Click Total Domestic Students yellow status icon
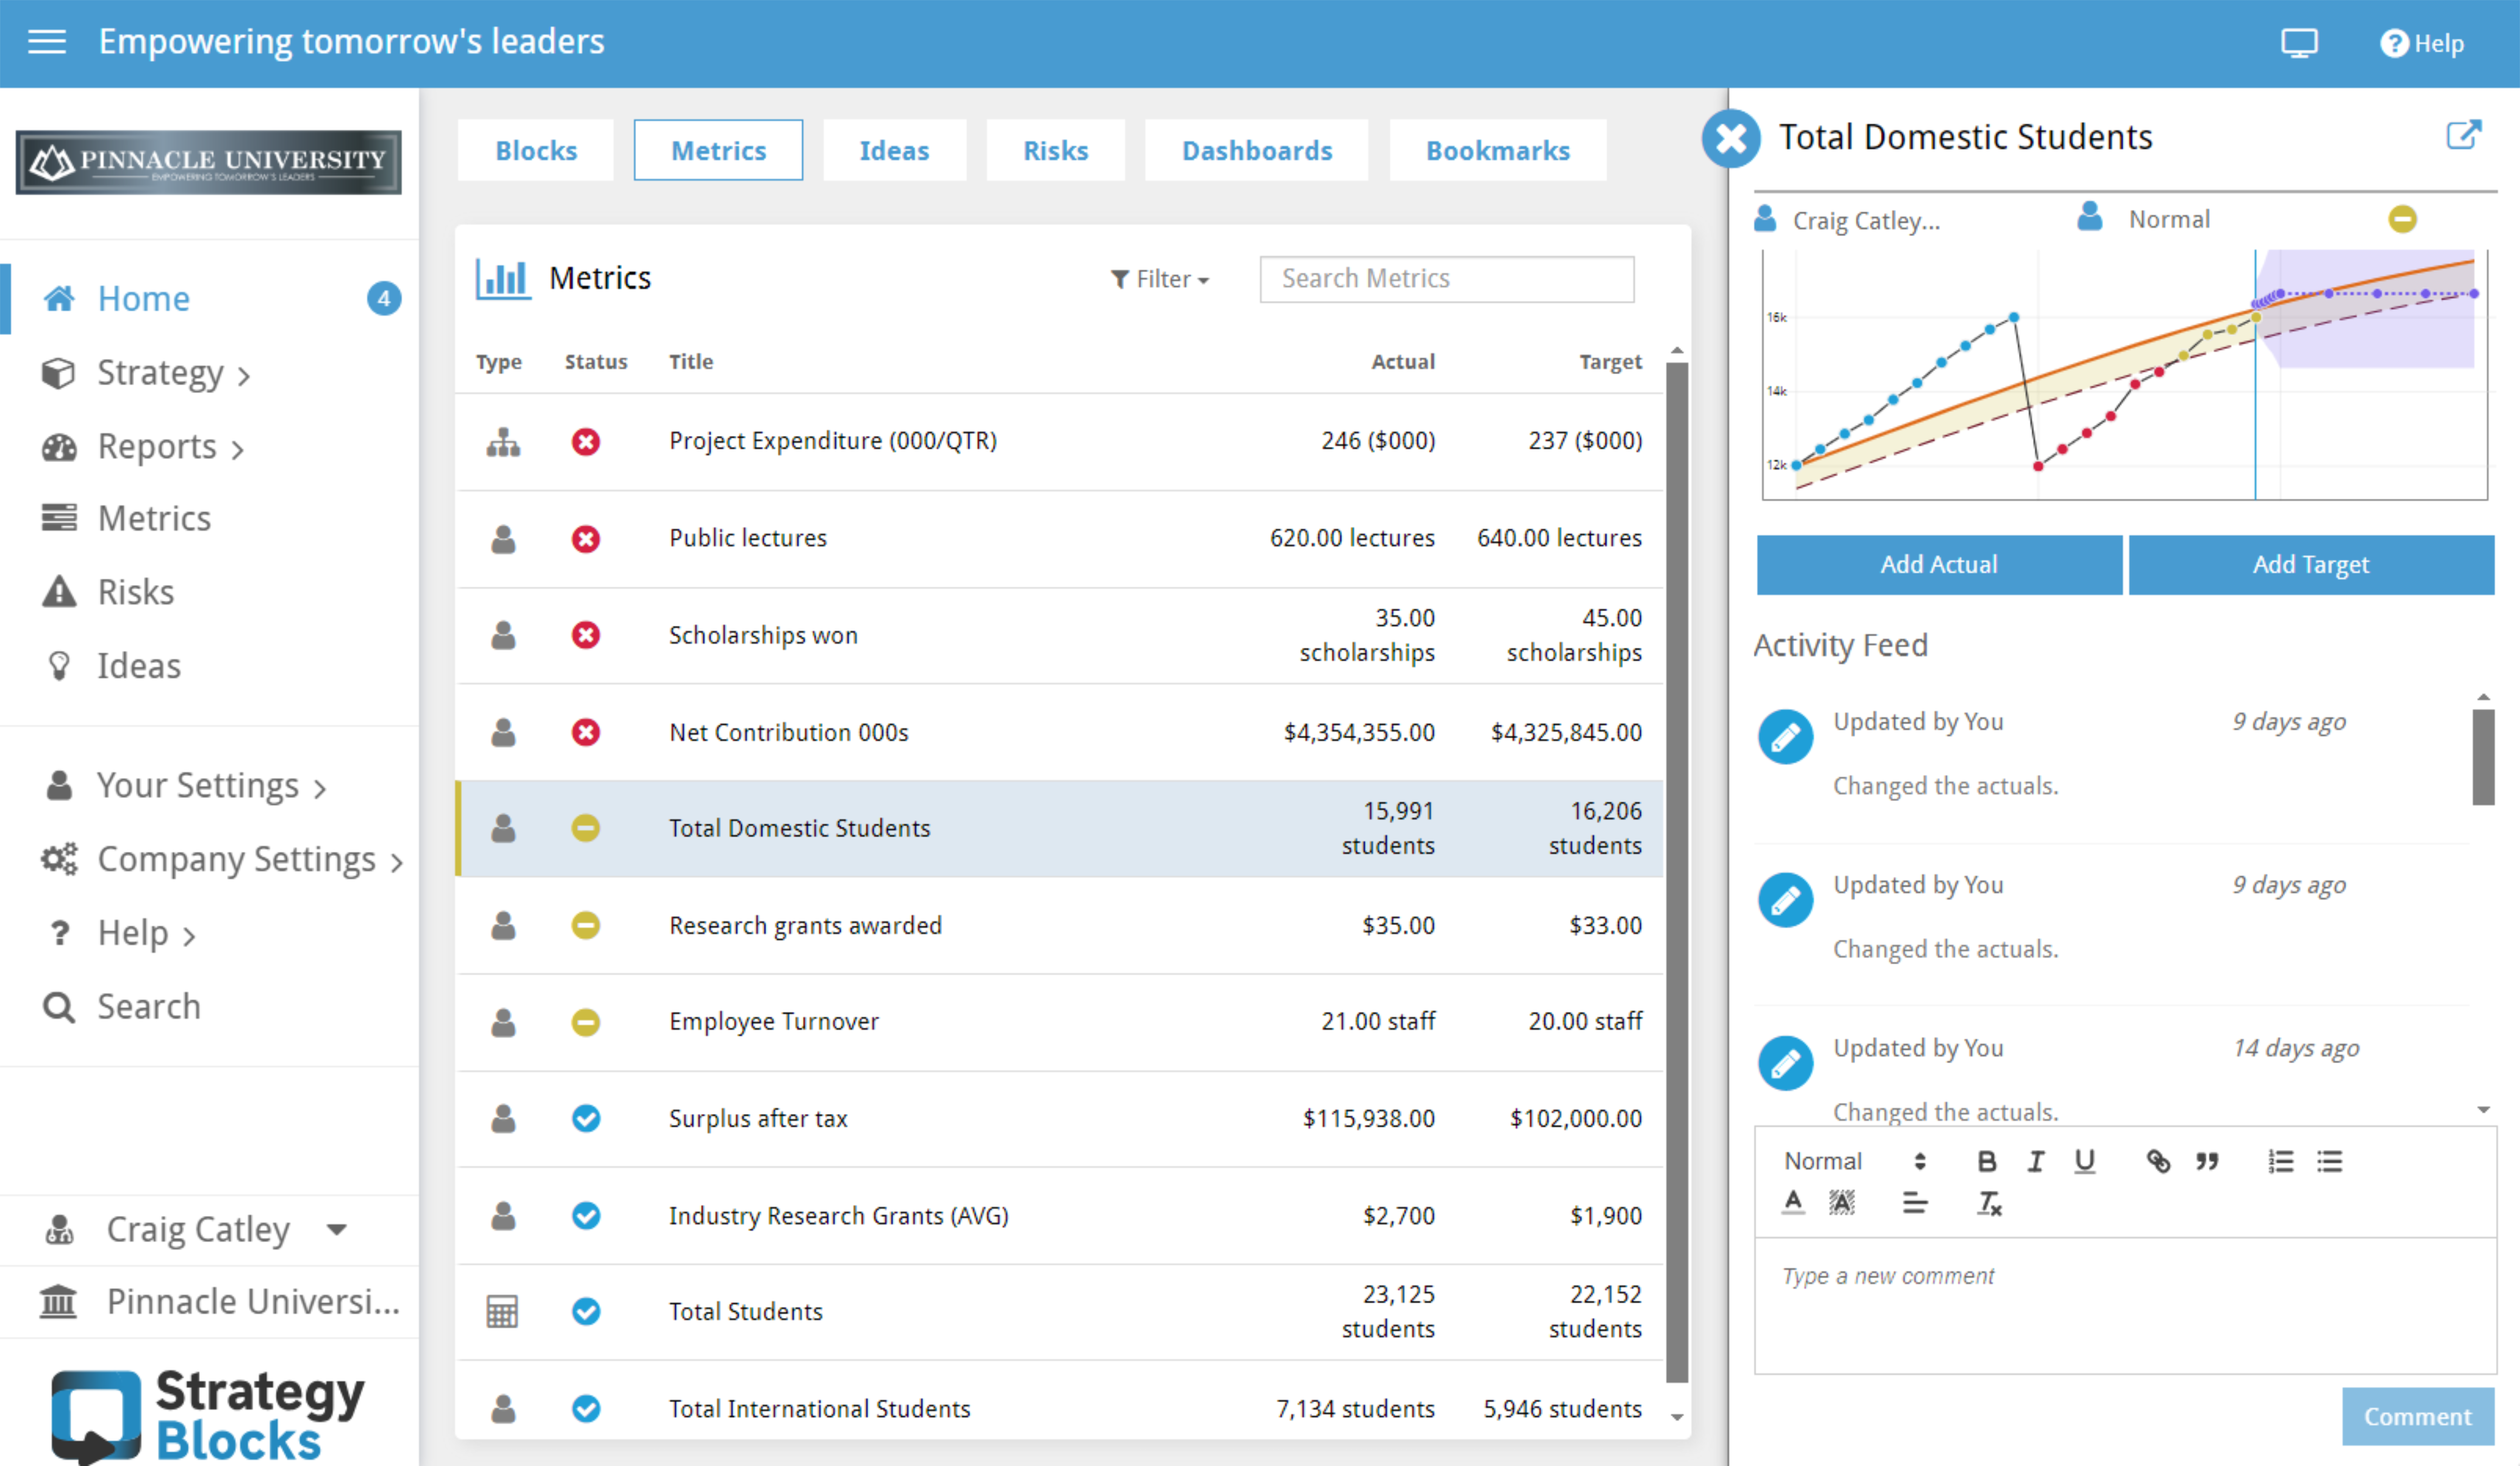This screenshot has width=2520, height=1466. (x=586, y=828)
